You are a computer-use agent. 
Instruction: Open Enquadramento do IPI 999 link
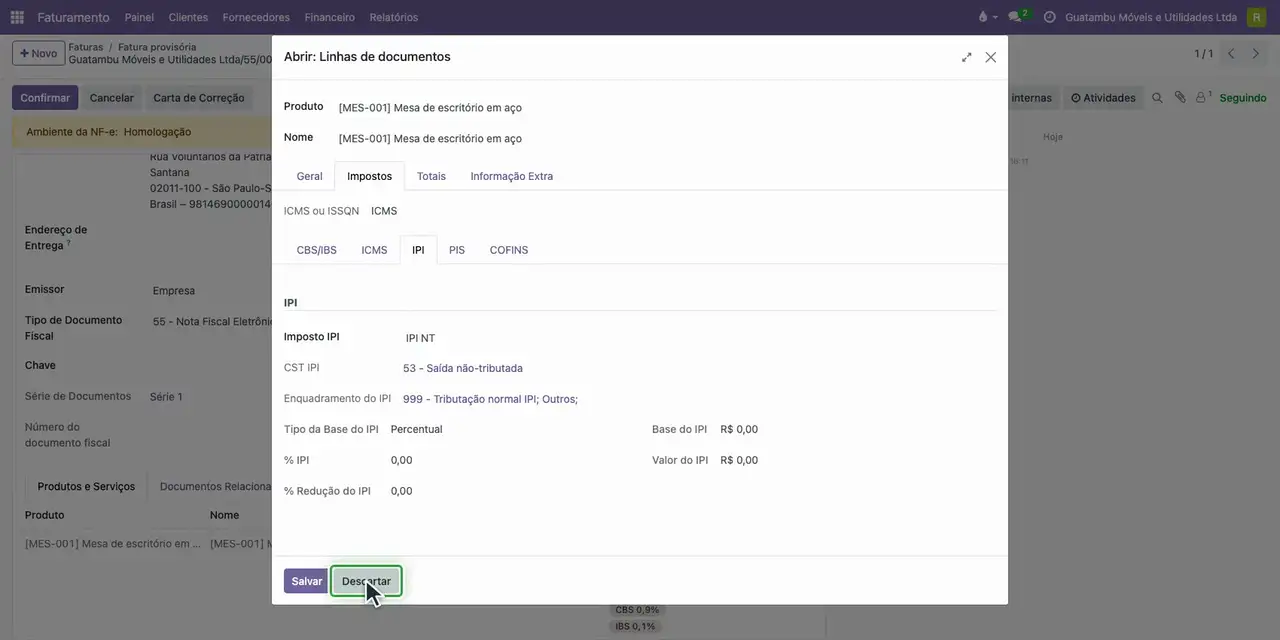490,399
